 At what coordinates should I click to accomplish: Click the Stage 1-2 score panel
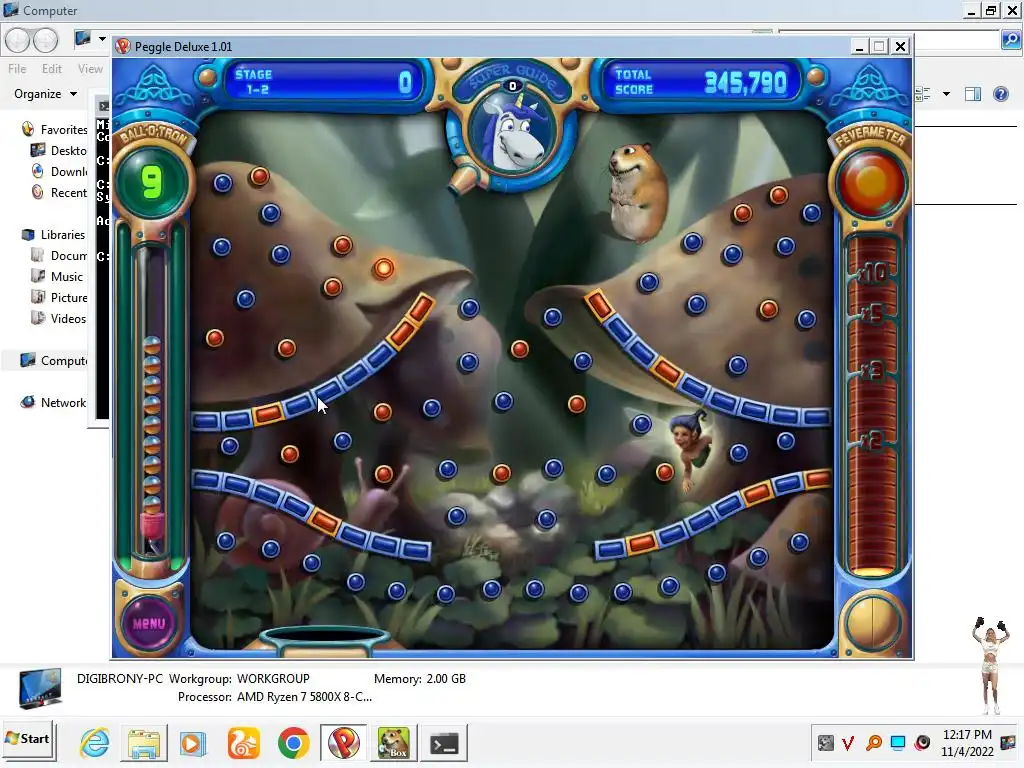tap(323, 82)
